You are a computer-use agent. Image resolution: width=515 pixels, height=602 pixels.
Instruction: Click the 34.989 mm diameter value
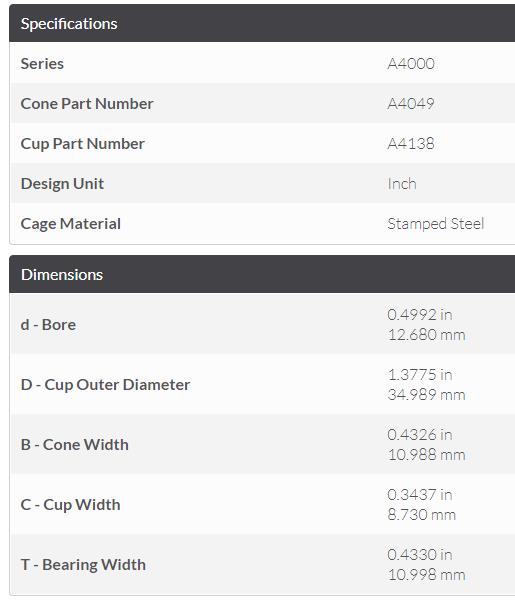[x=427, y=395]
